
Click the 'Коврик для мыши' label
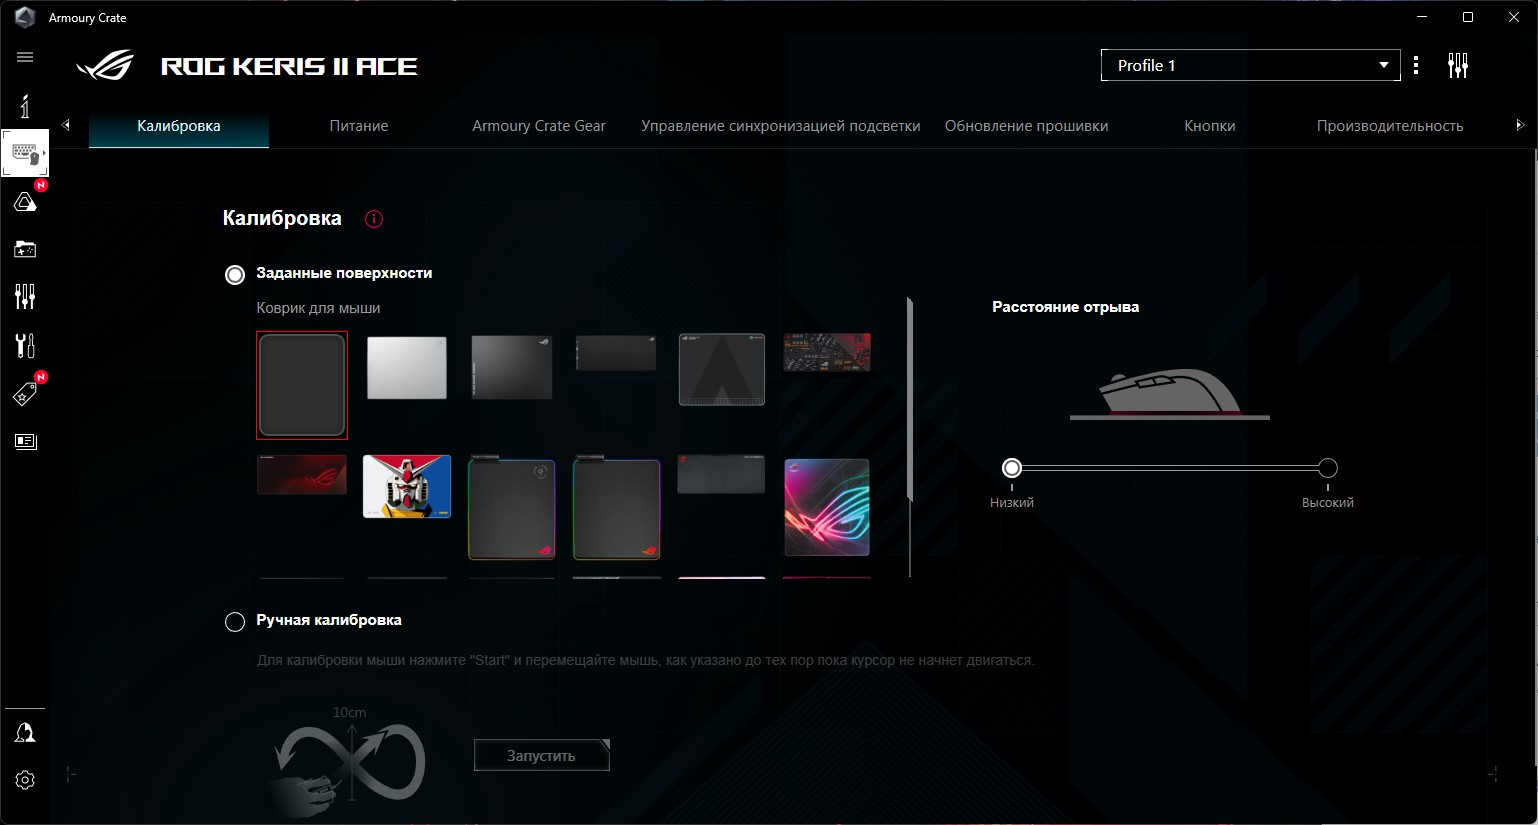(318, 308)
